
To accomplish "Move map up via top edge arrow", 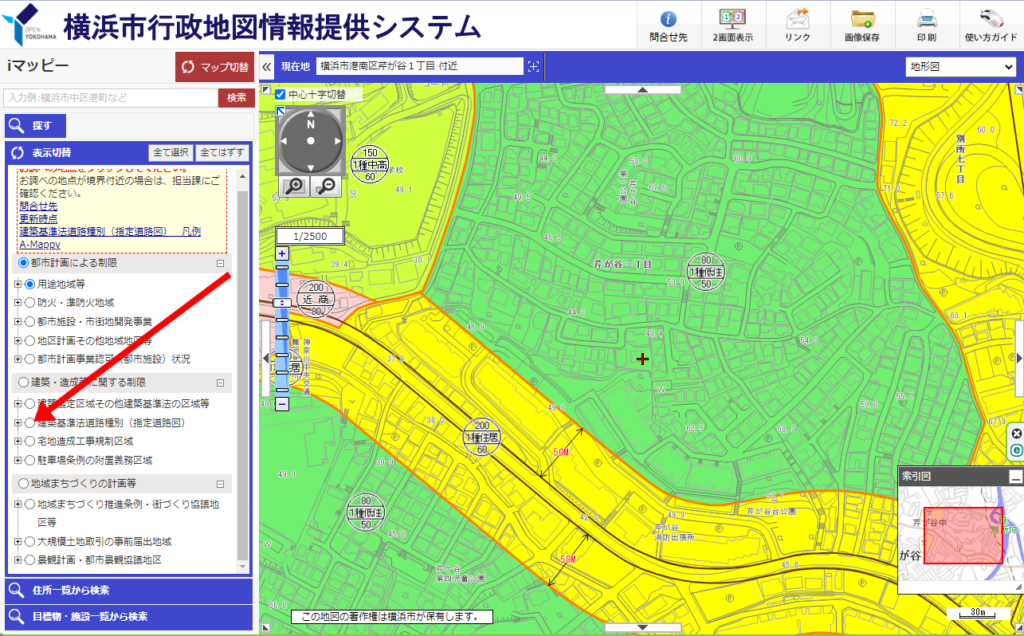I will [x=642, y=89].
